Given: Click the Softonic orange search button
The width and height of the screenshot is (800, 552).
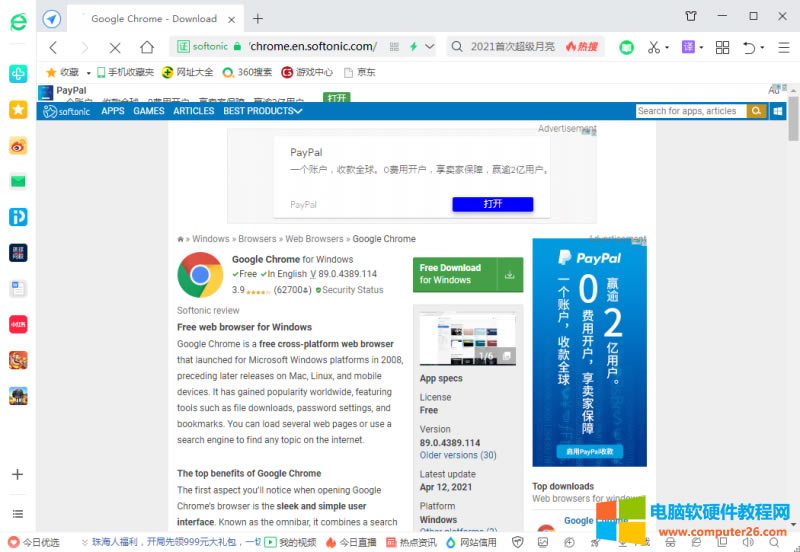Looking at the screenshot, I should coord(757,111).
